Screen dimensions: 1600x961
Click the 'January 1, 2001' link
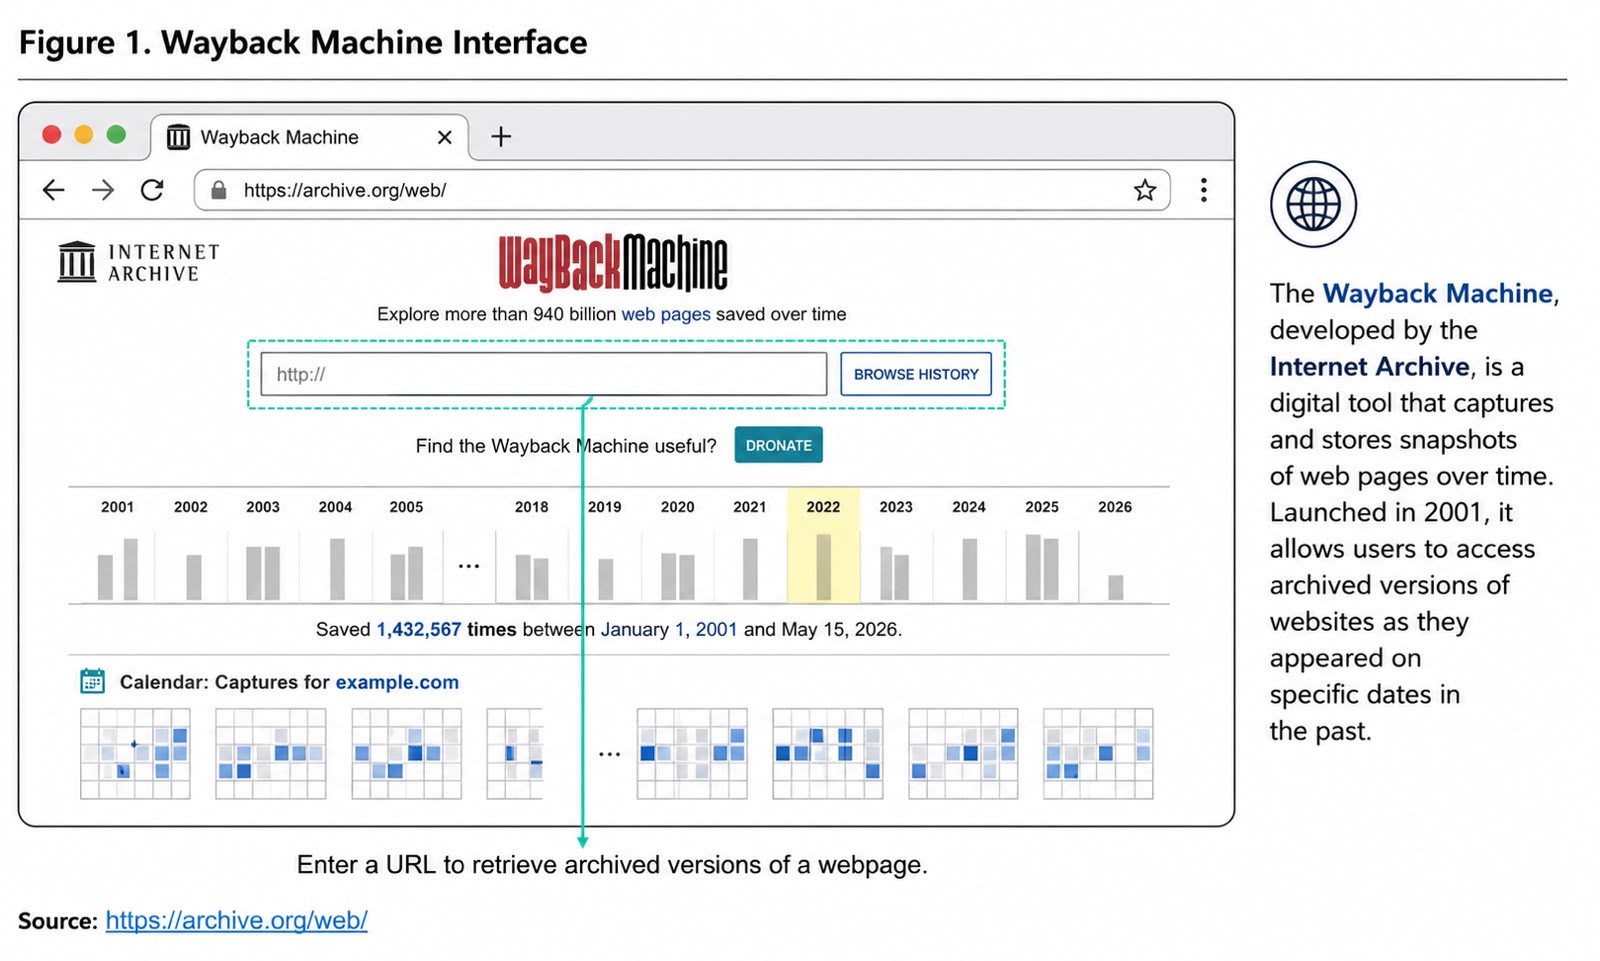click(669, 629)
